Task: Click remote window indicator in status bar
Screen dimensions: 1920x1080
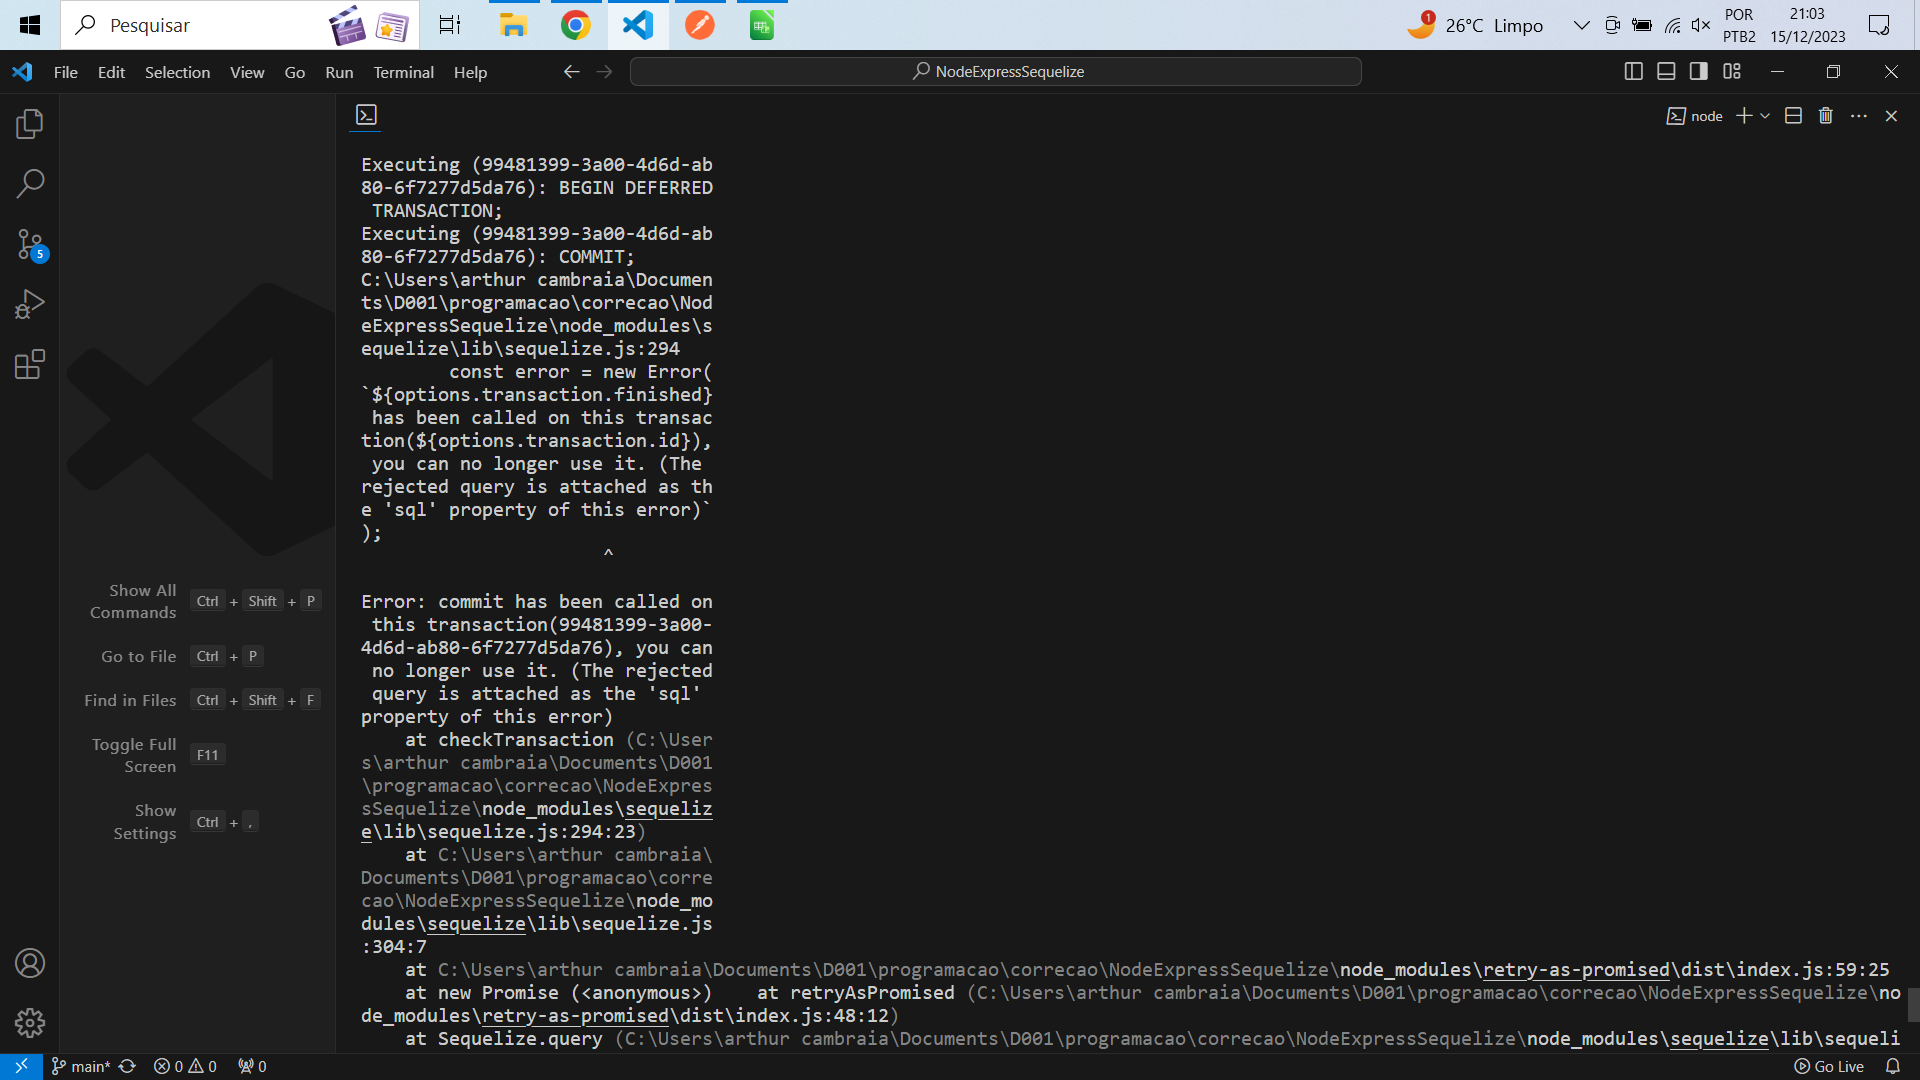Action: (21, 1066)
